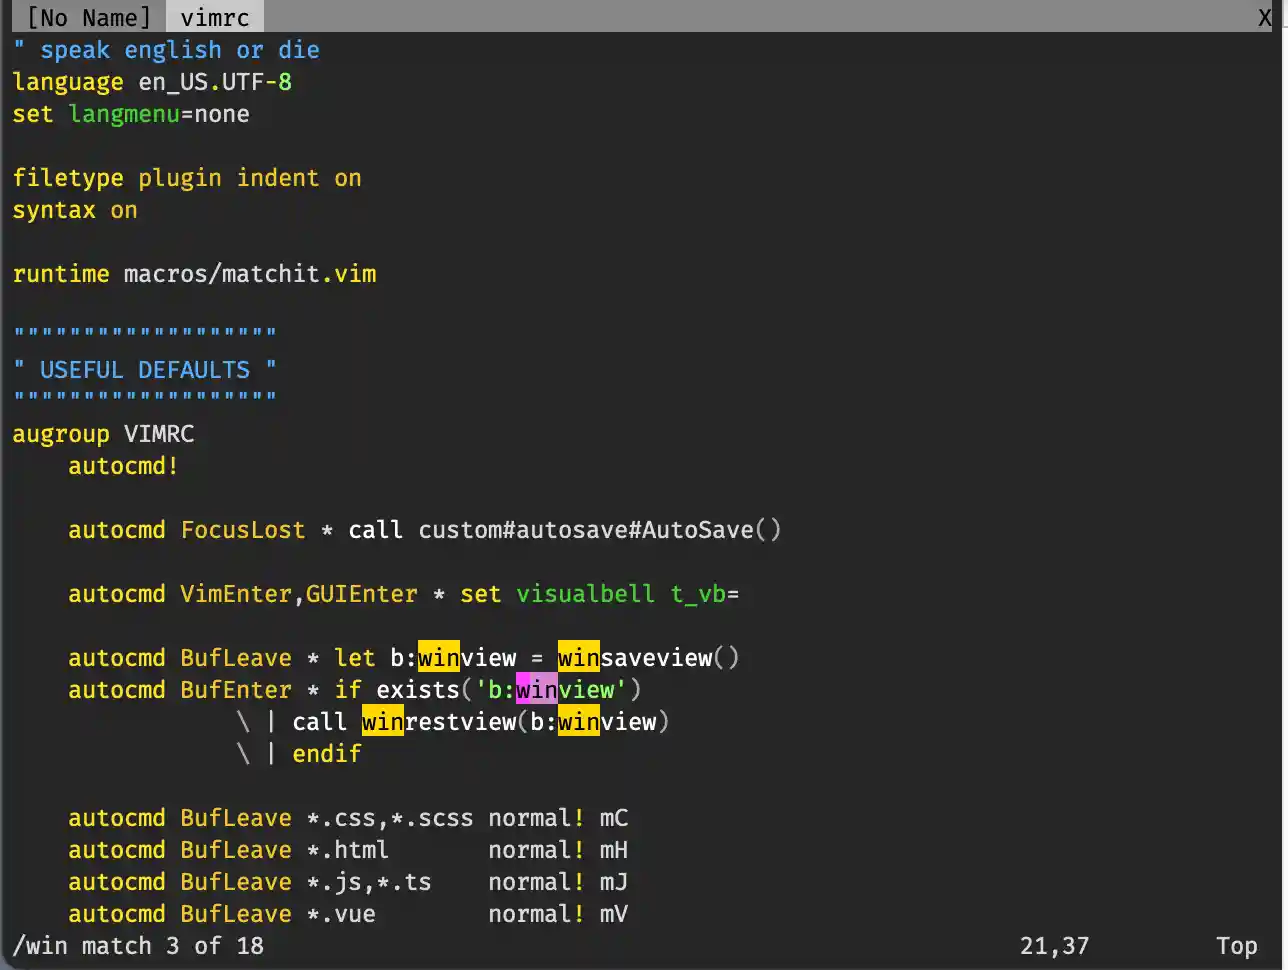
Task: Click the '/win match 3 of 18' search status
Action: tap(139, 946)
